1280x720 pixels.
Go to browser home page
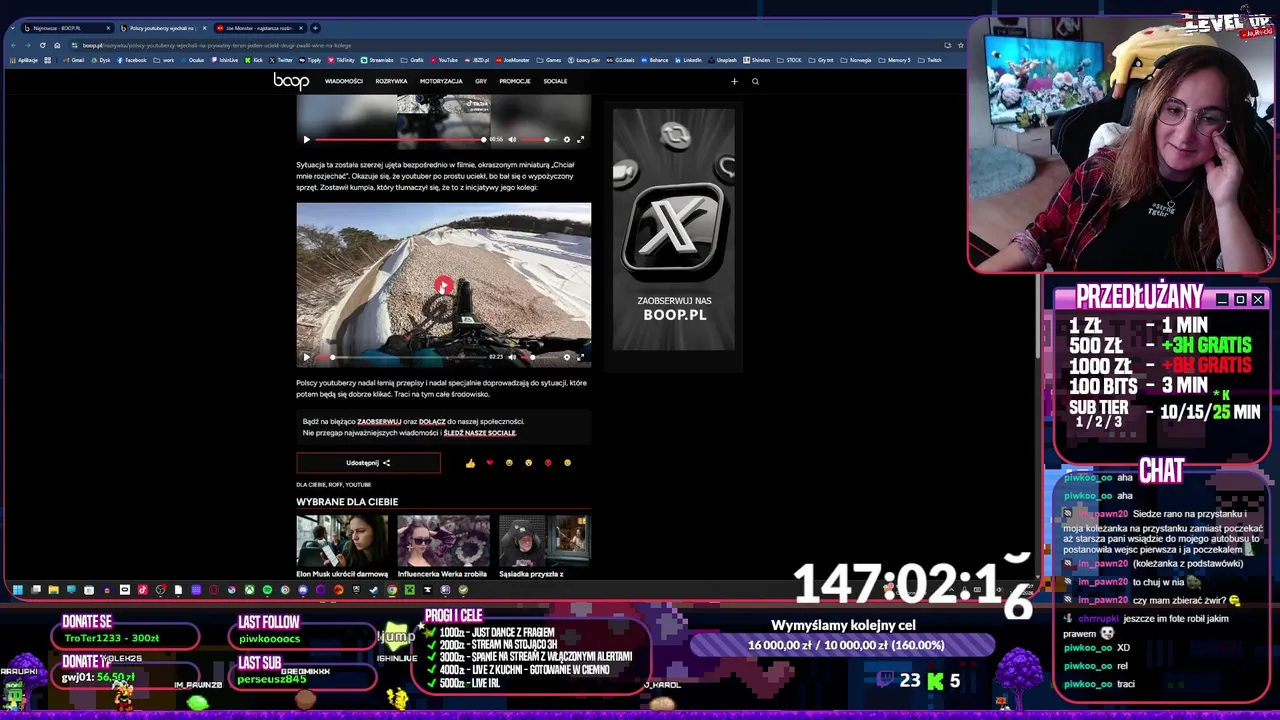click(57, 45)
